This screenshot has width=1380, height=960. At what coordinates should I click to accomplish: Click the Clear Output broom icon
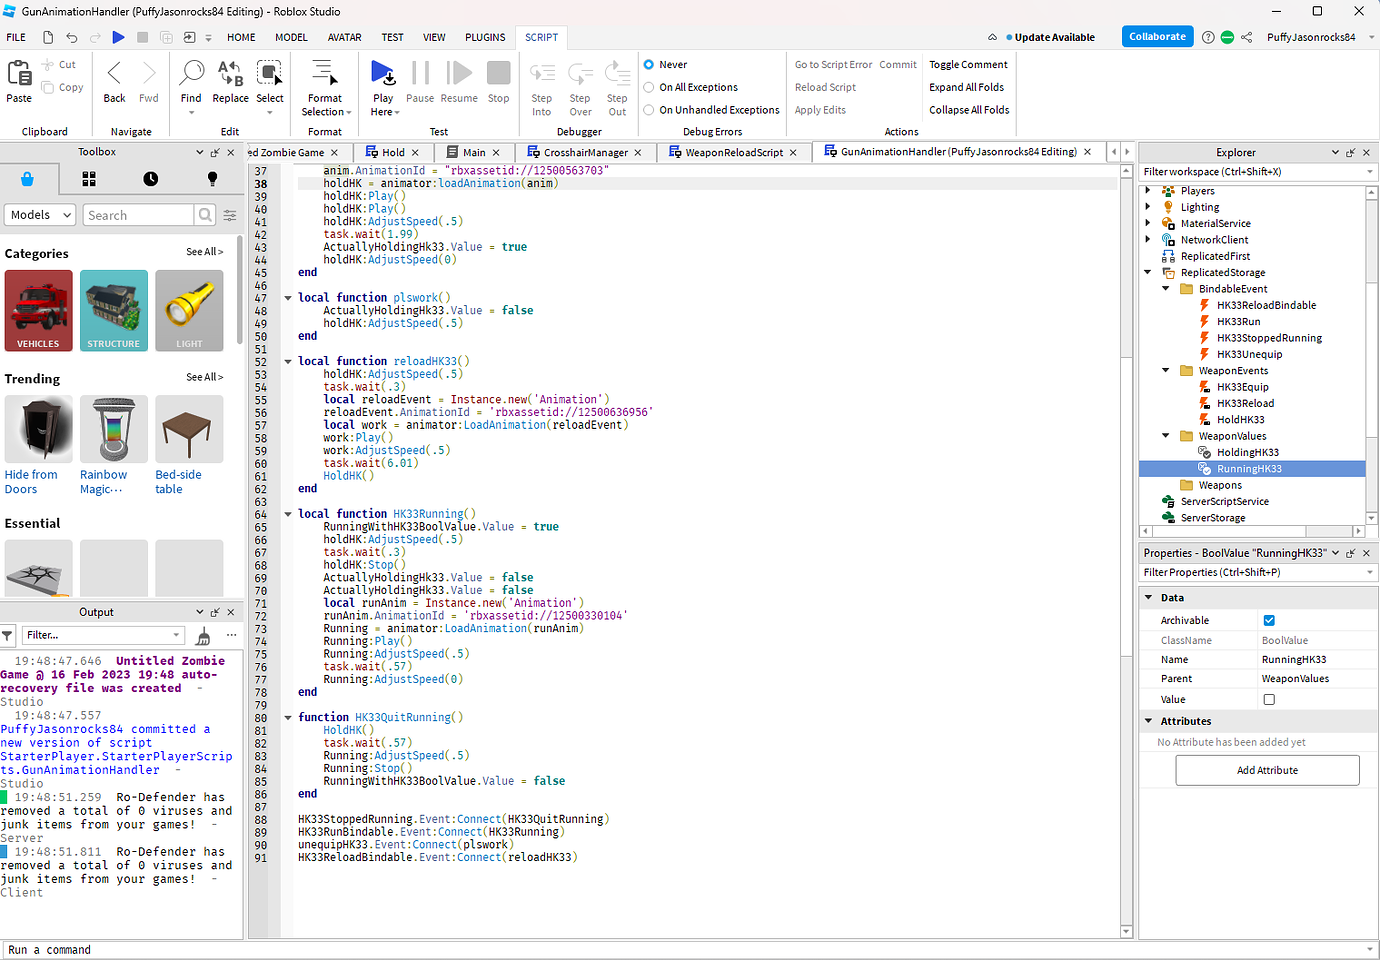[x=204, y=636]
